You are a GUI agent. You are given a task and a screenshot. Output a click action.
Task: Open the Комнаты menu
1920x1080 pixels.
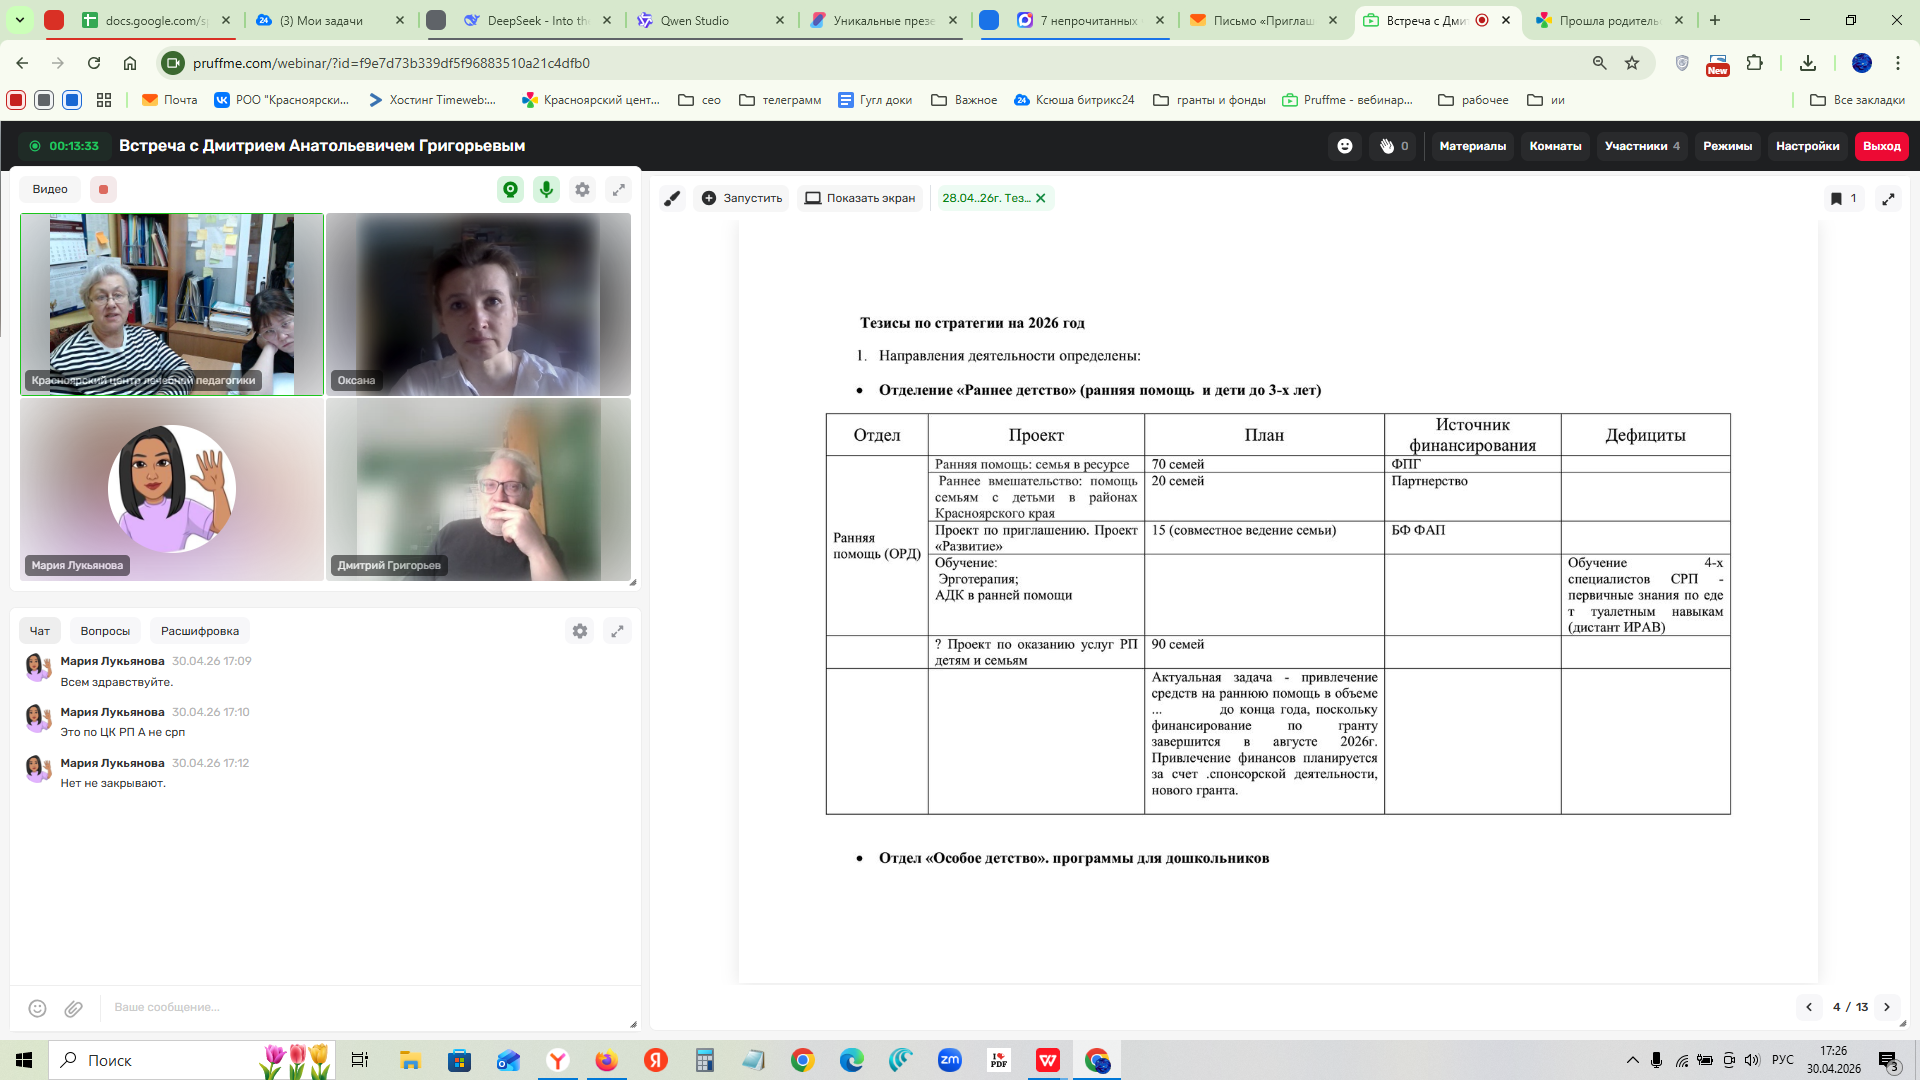coord(1555,146)
